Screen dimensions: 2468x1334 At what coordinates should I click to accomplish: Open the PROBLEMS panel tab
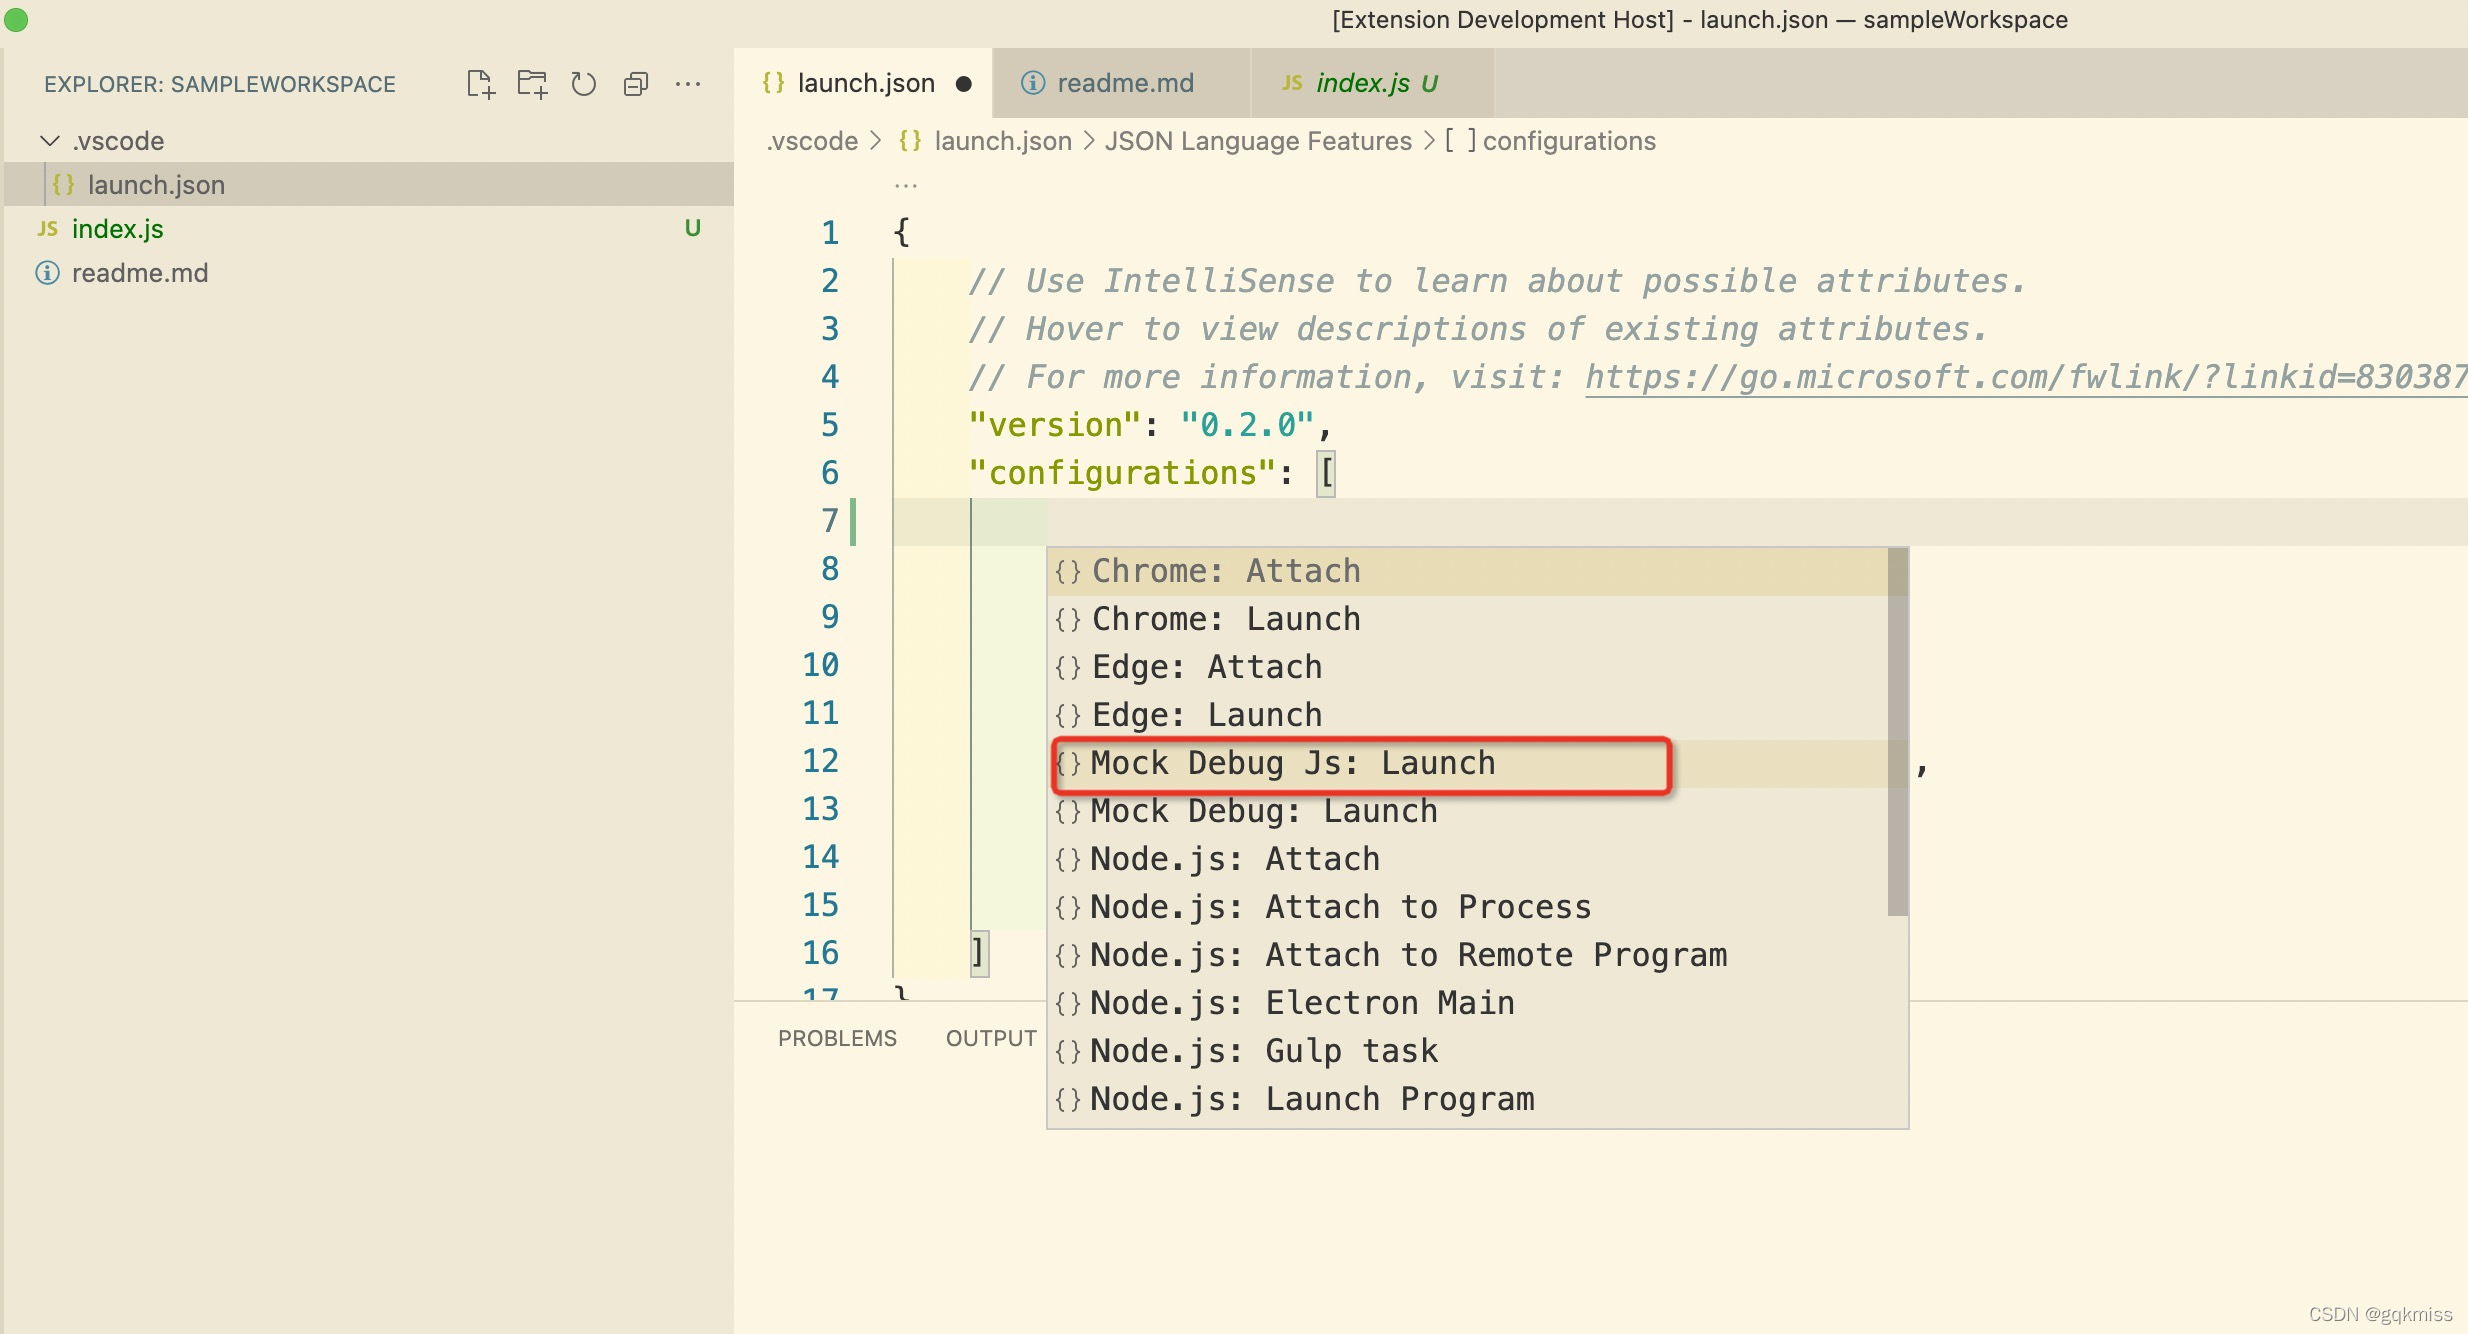(x=837, y=1039)
